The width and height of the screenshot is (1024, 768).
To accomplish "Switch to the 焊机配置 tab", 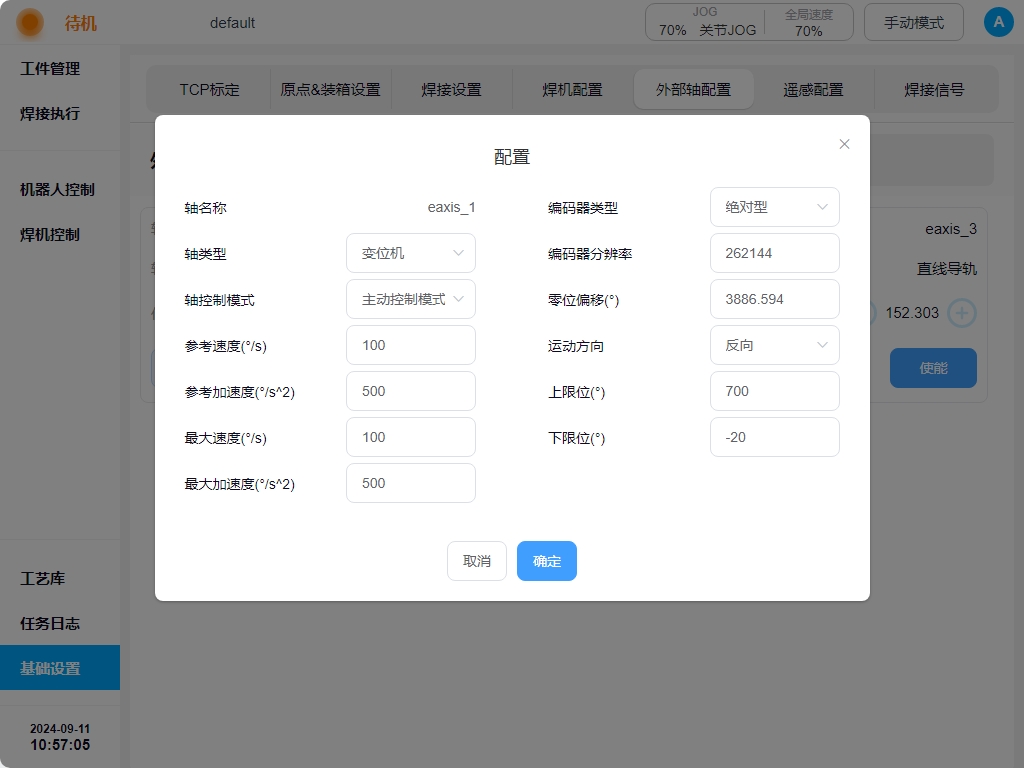I will coord(572,89).
